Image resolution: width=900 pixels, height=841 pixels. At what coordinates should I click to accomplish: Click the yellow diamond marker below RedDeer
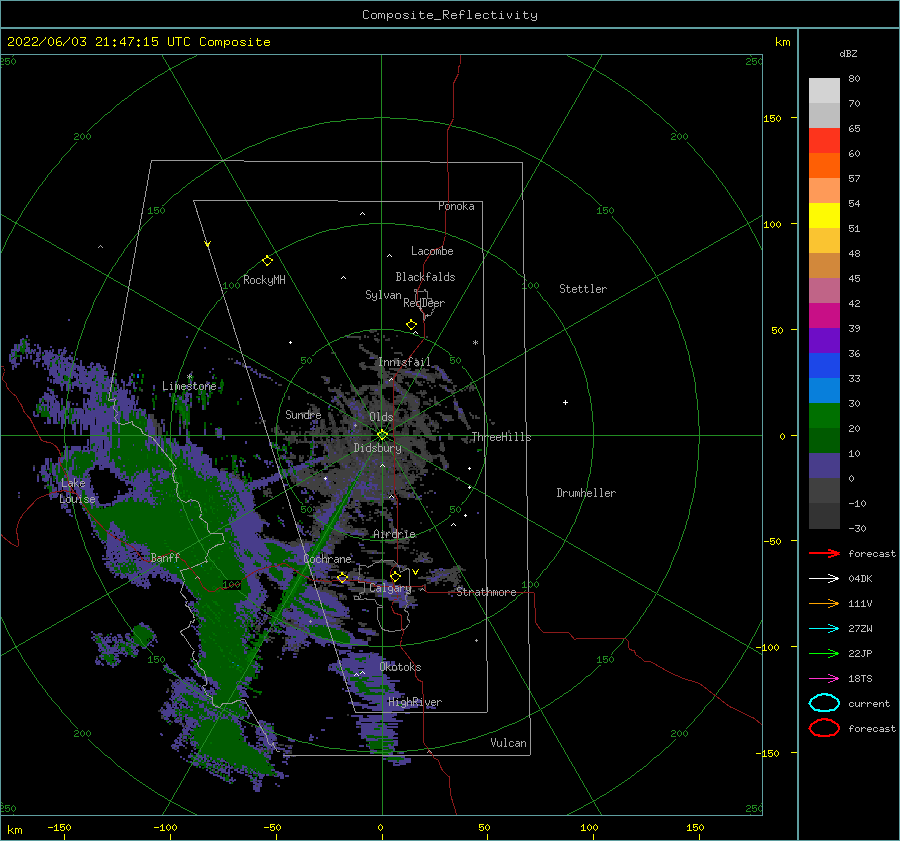412,325
